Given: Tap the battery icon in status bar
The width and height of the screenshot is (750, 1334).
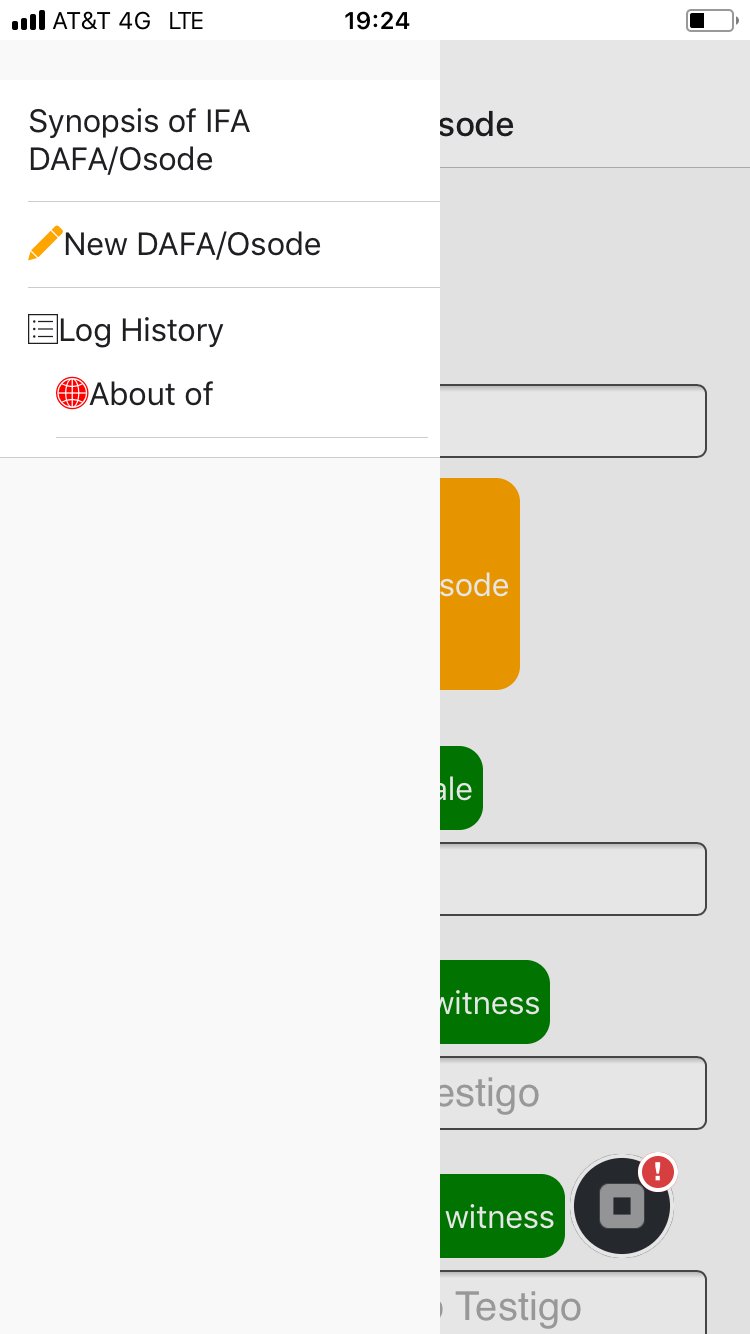Looking at the screenshot, I should (710, 20).
